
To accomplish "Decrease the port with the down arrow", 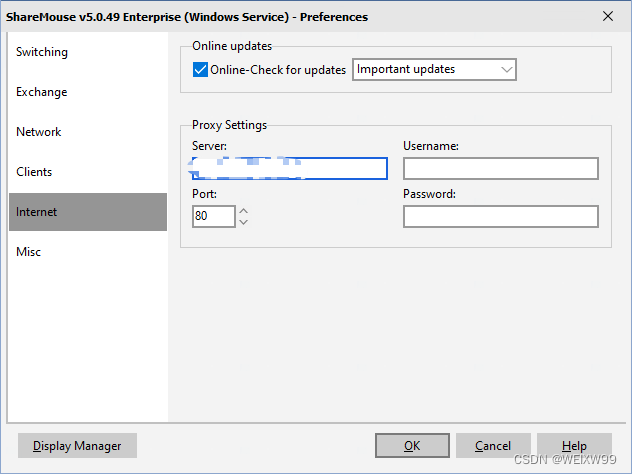I will tap(243, 222).
